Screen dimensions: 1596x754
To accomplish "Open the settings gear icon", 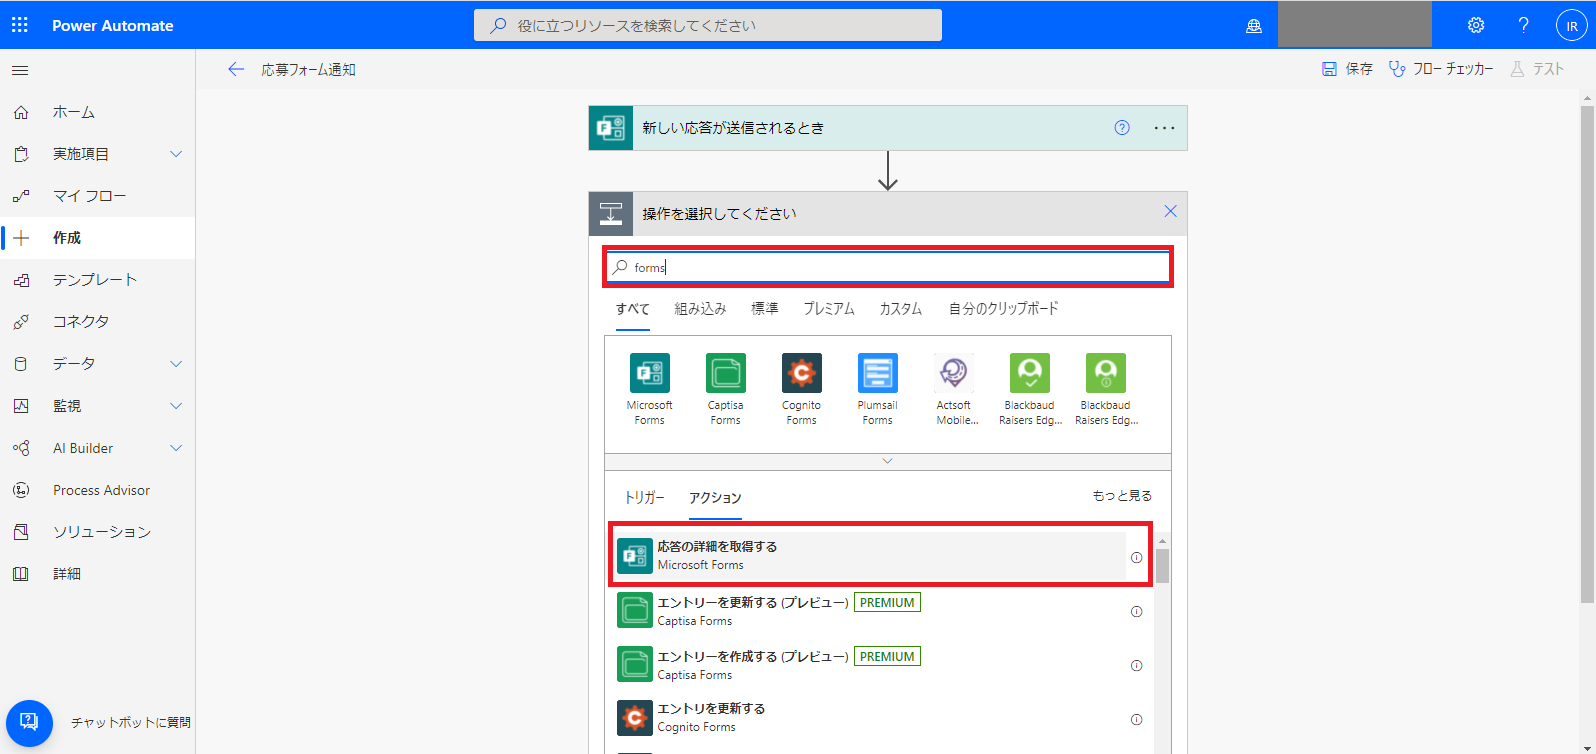I will [x=1476, y=25].
